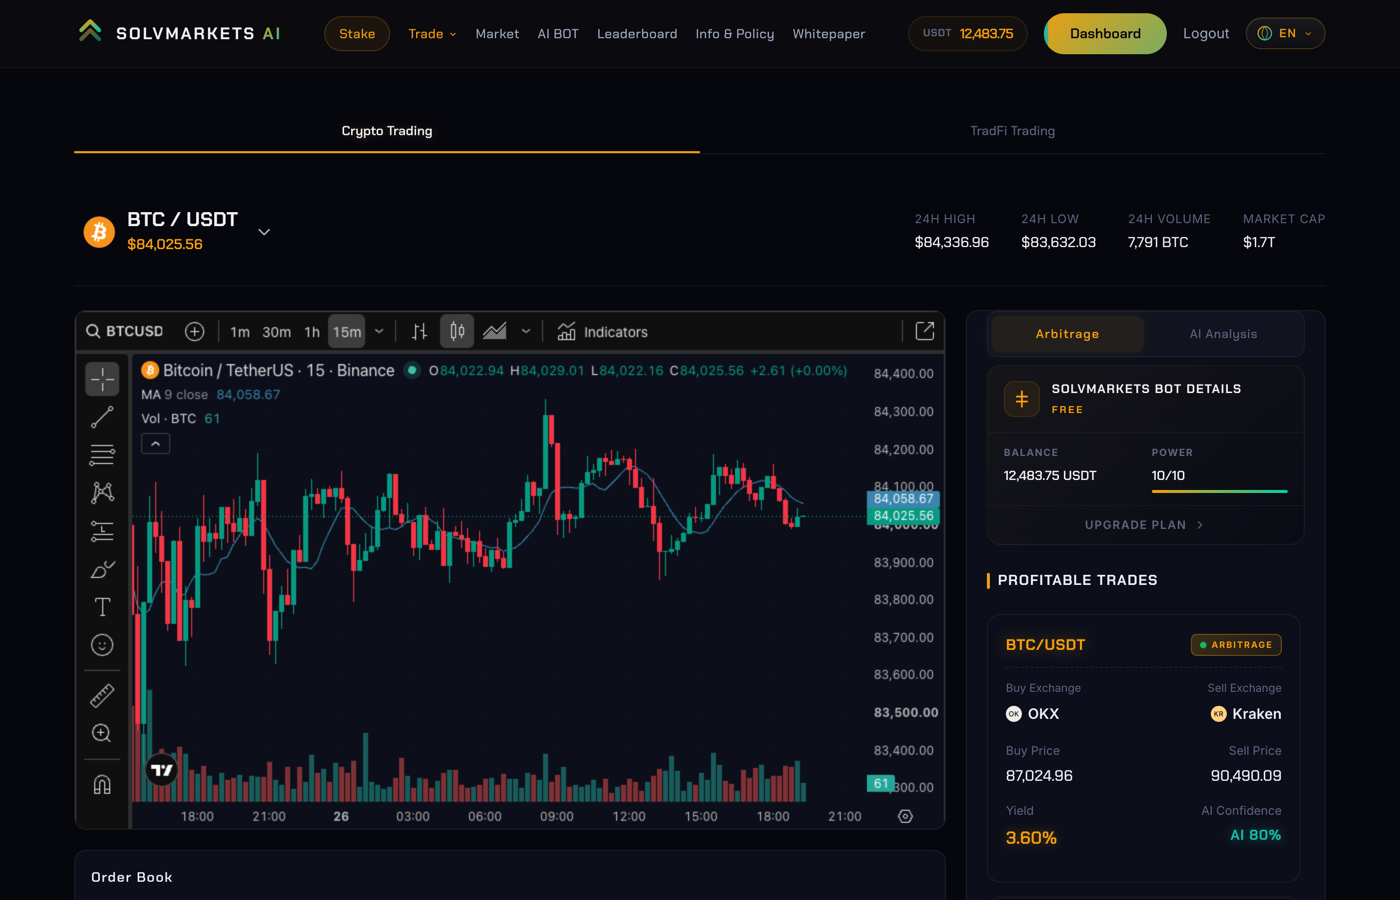Click the TradingView logo on the chart
1400x900 pixels.
(162, 770)
